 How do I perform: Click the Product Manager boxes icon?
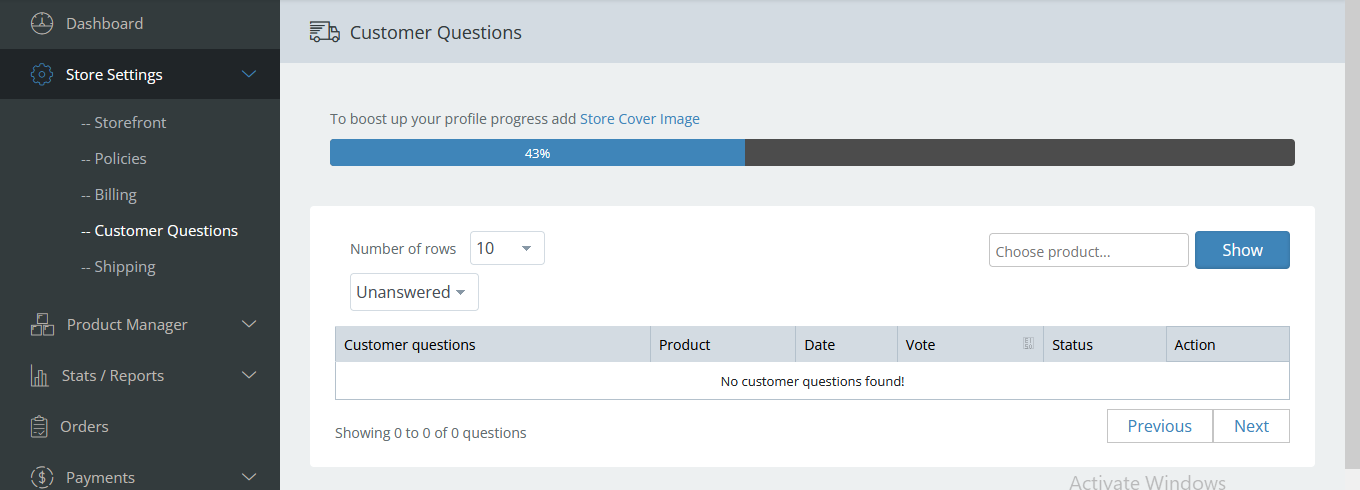coord(42,324)
